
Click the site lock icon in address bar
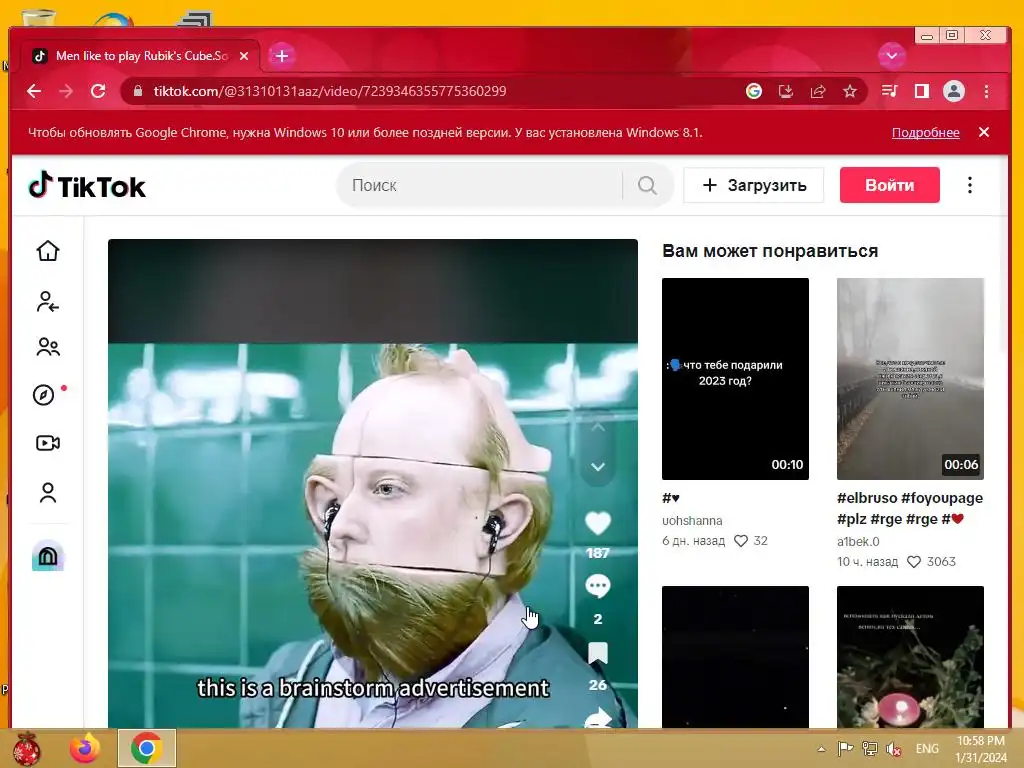[138, 91]
